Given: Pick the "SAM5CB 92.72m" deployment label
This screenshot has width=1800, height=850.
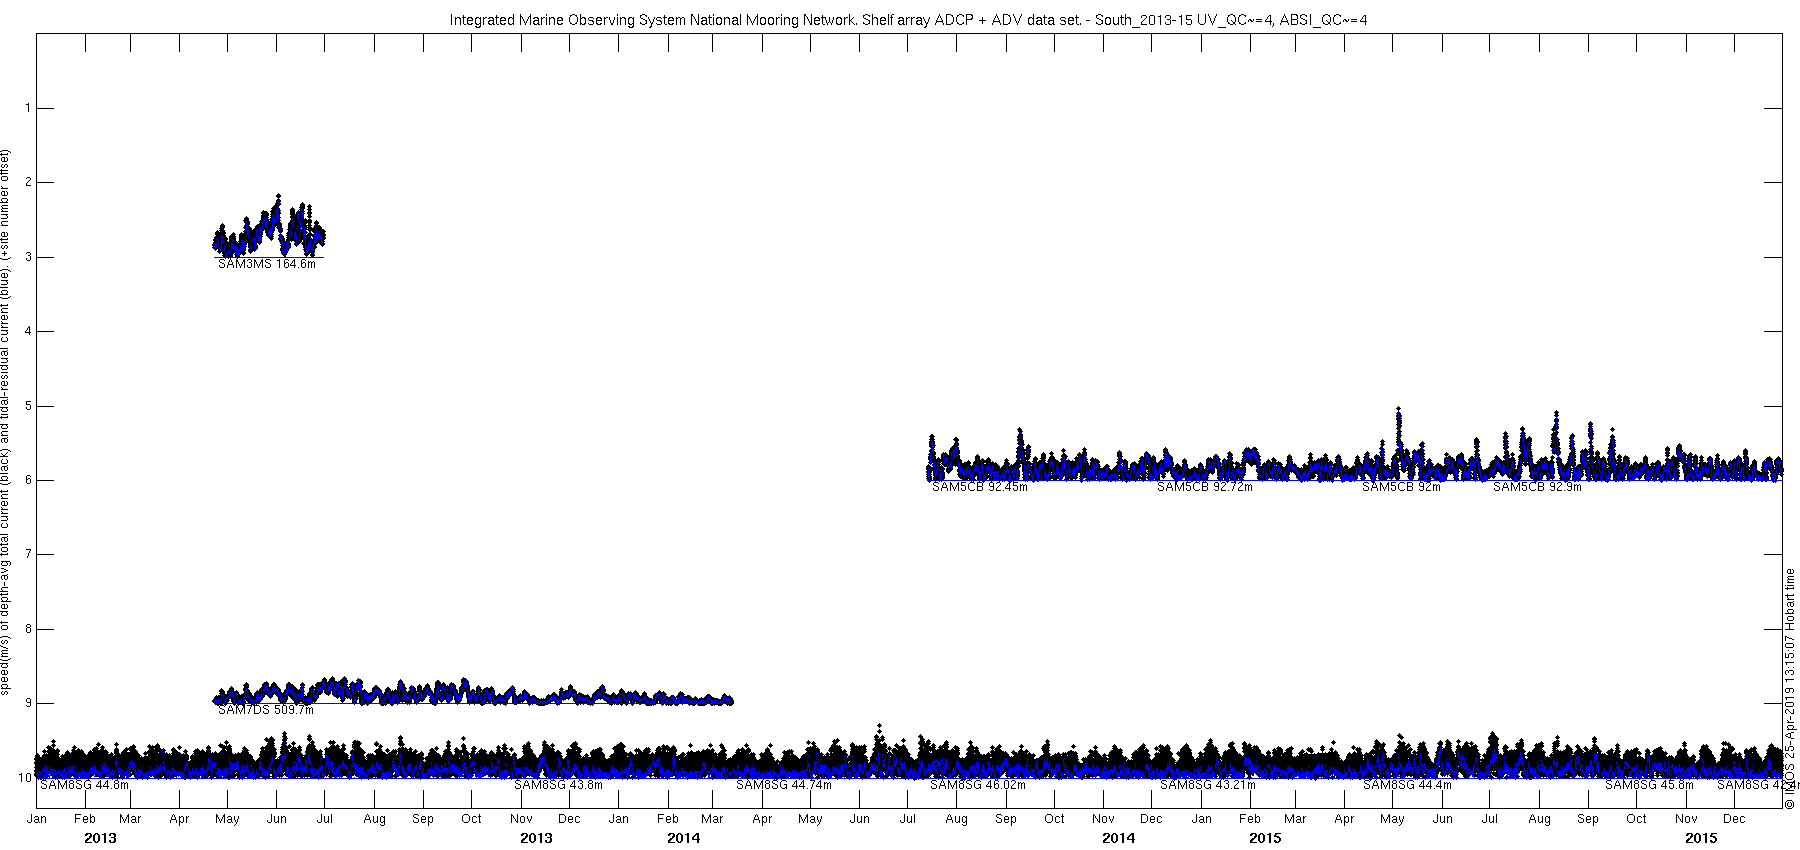Looking at the screenshot, I should (x=1205, y=487).
